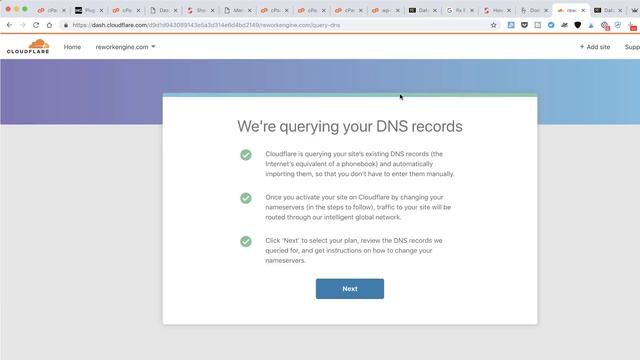Bookmark this page with the star icon

click(x=493, y=25)
